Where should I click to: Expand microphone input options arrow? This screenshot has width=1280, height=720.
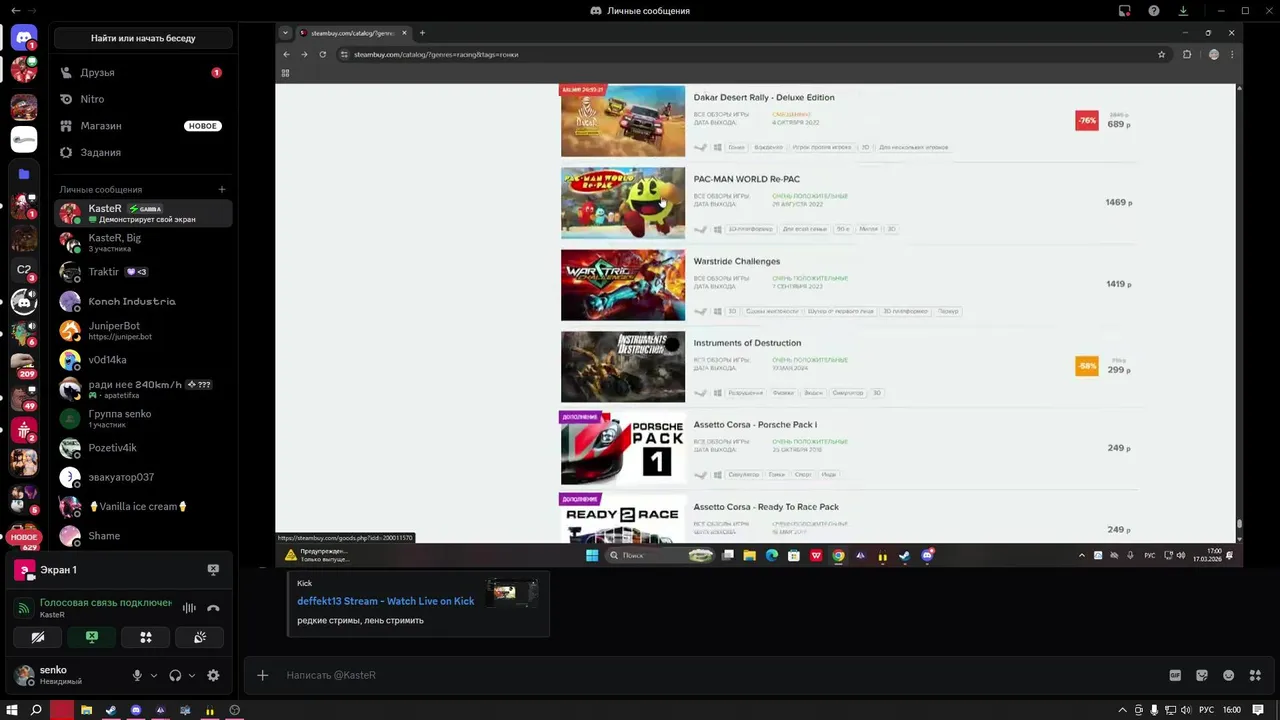(x=153, y=675)
